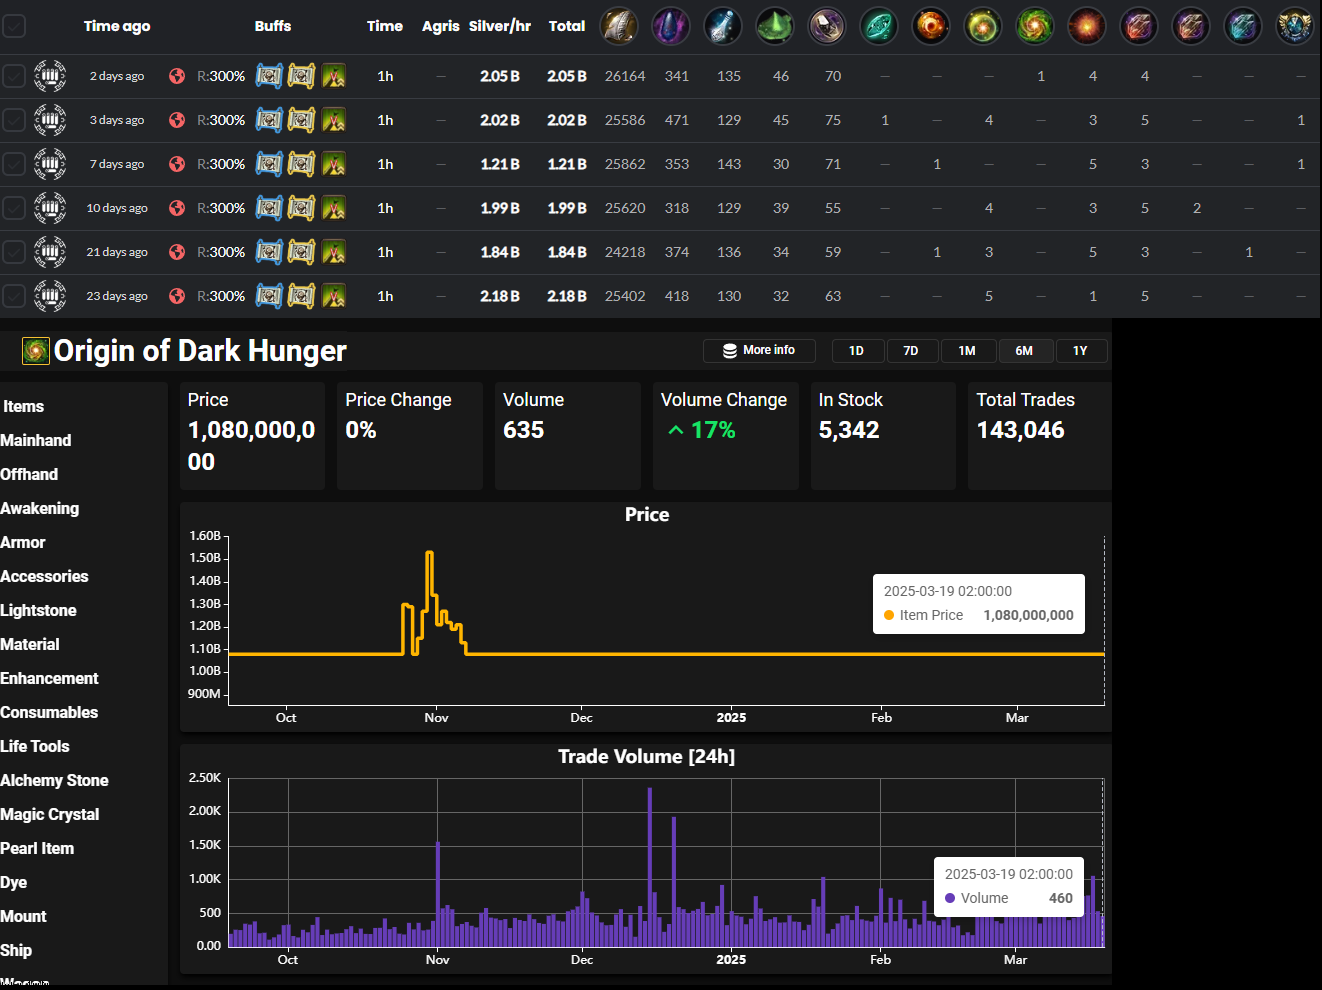Open the Material category
Screen dimensions: 1322x990
coord(30,645)
